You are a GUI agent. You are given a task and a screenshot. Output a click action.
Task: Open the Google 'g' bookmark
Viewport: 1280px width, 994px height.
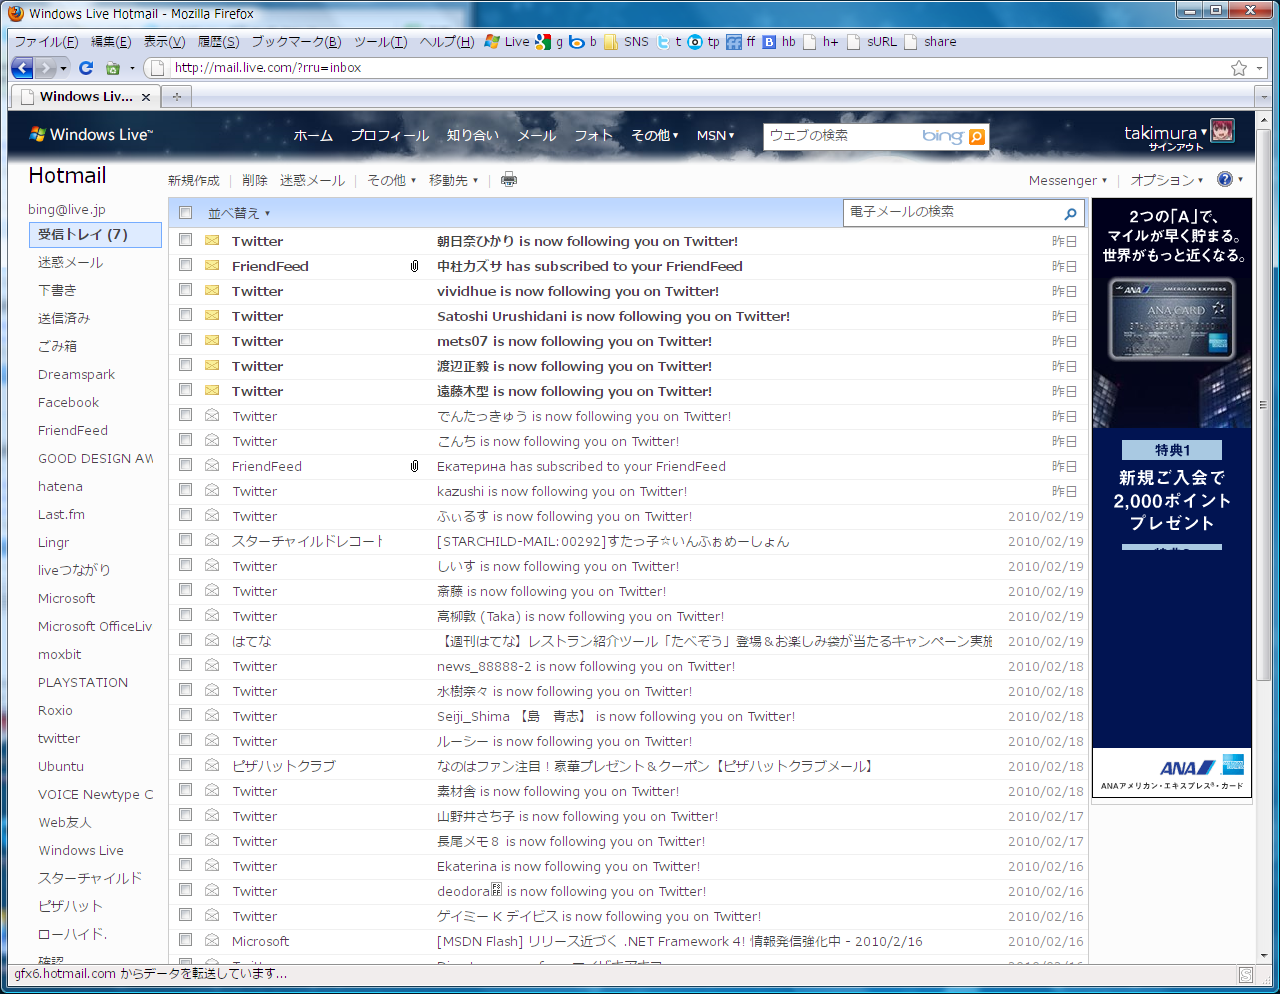(x=549, y=42)
